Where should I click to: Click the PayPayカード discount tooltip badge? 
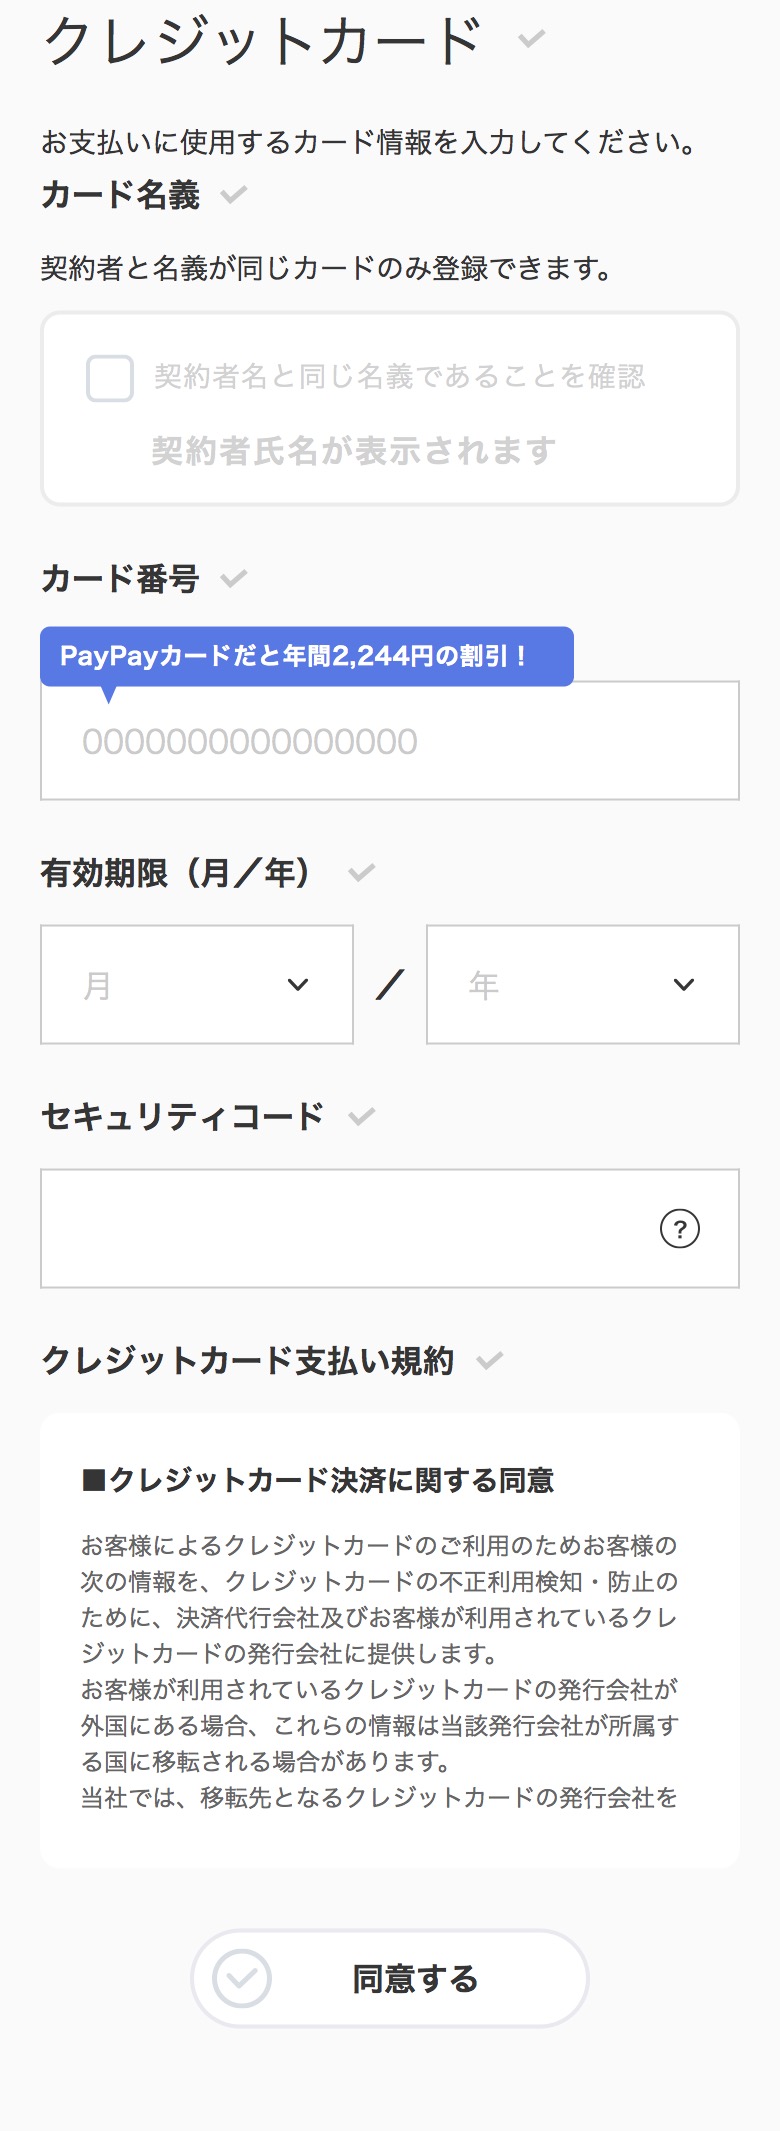[307, 654]
